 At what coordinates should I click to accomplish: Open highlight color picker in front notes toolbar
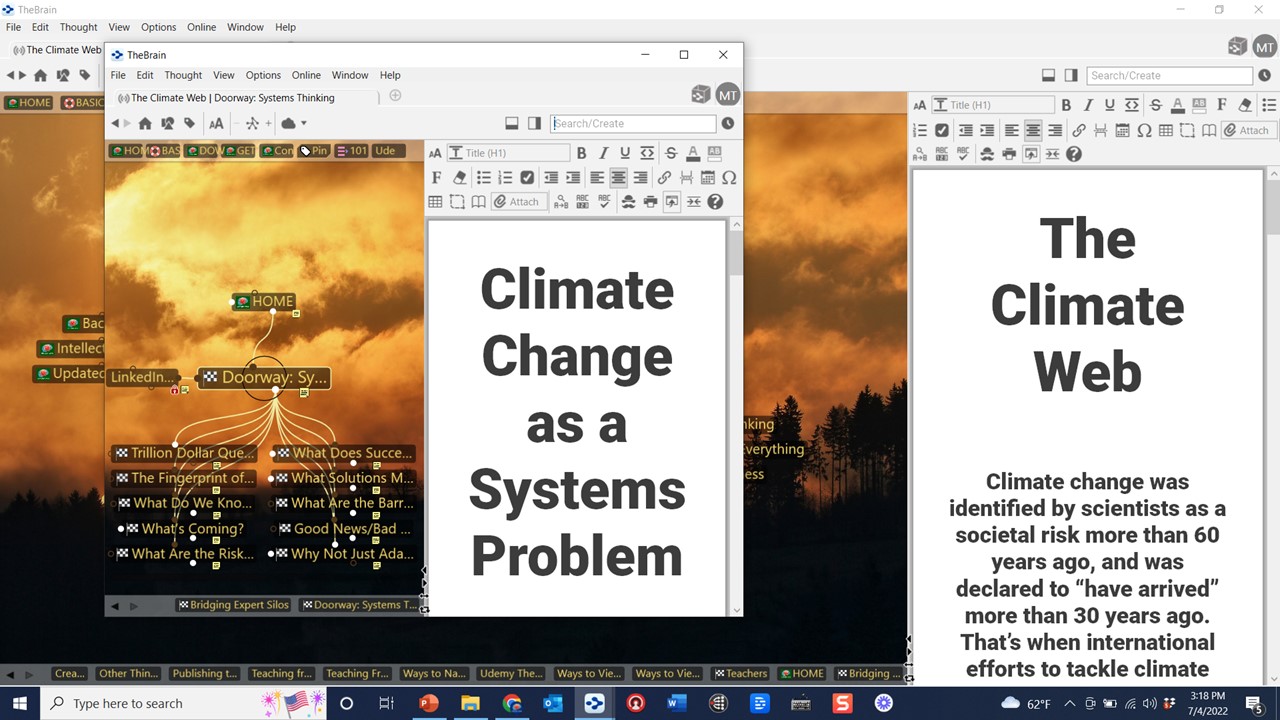pos(714,153)
